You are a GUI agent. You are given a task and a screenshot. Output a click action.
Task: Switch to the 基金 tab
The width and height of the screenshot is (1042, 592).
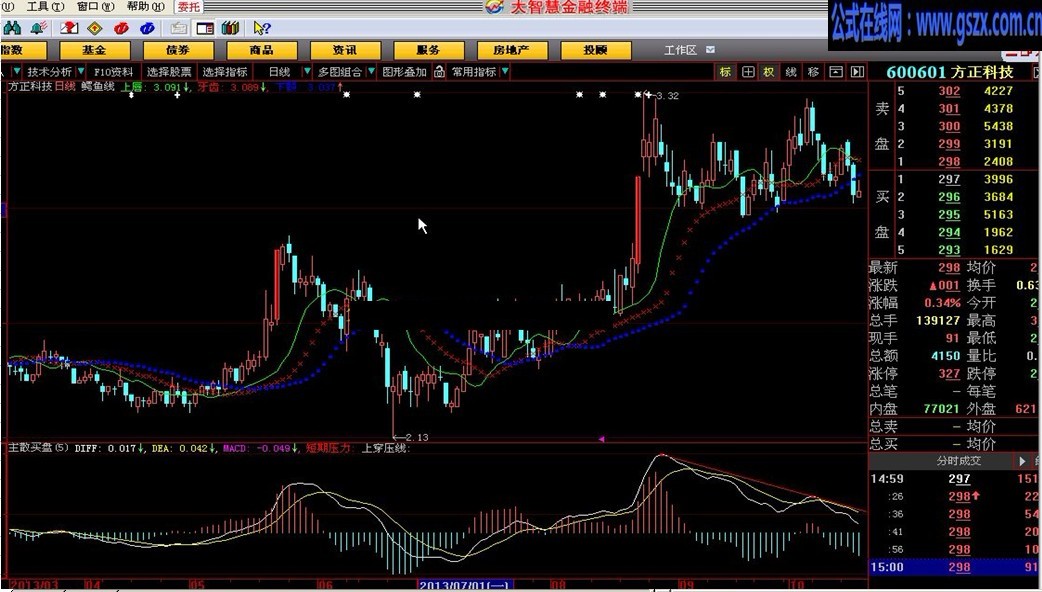pyautogui.click(x=93, y=49)
